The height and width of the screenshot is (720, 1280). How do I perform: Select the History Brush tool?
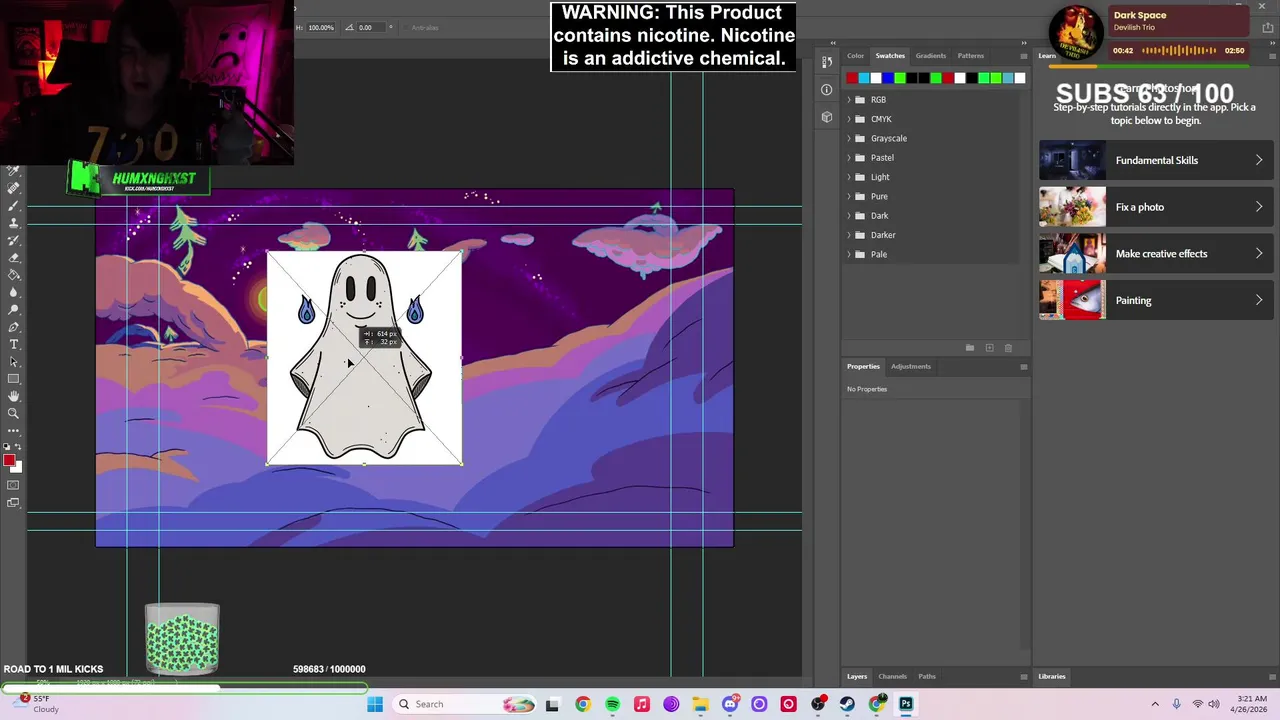(x=14, y=240)
